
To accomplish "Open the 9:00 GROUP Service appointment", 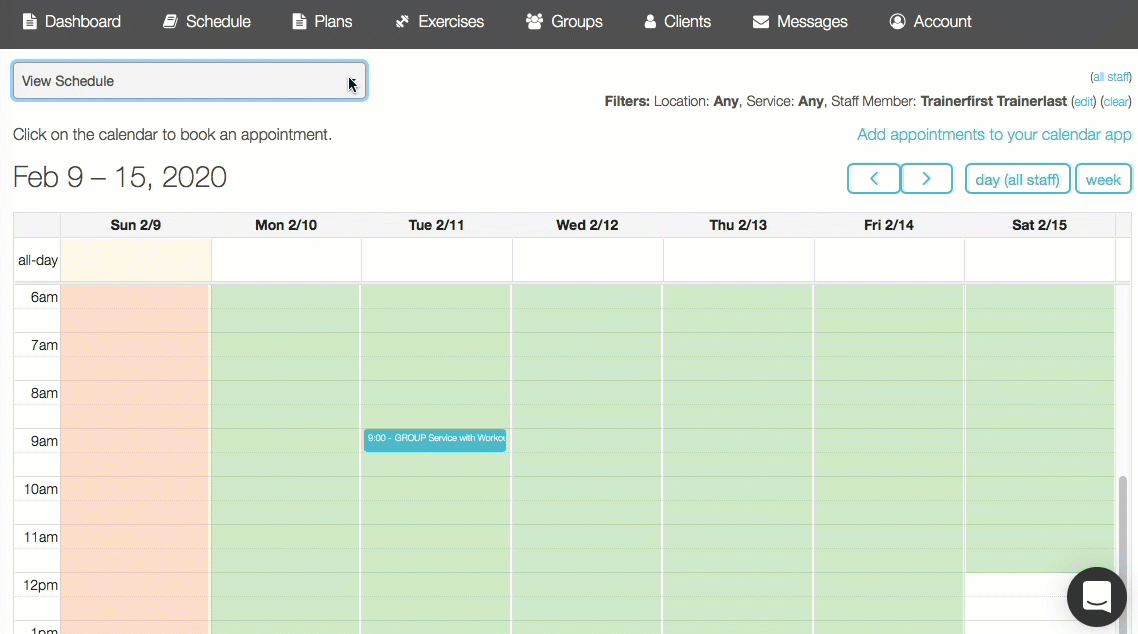I will pyautogui.click(x=435, y=440).
